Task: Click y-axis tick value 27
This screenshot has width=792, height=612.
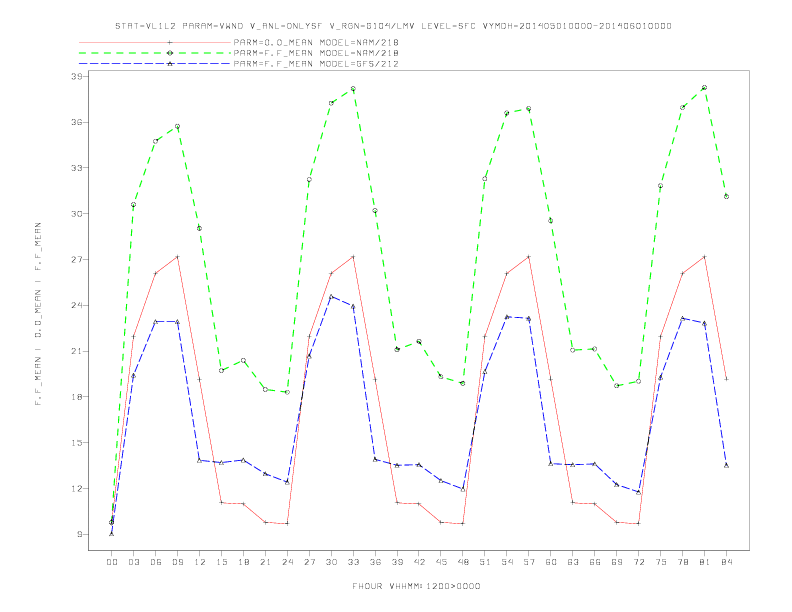Action: [x=76, y=260]
